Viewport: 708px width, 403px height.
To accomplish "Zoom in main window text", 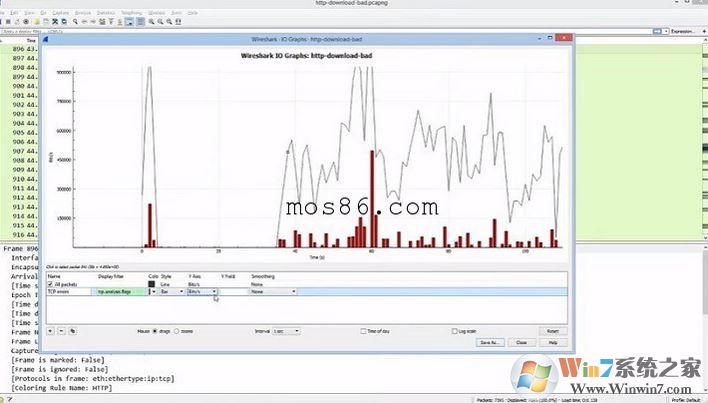I will tap(152, 22).
